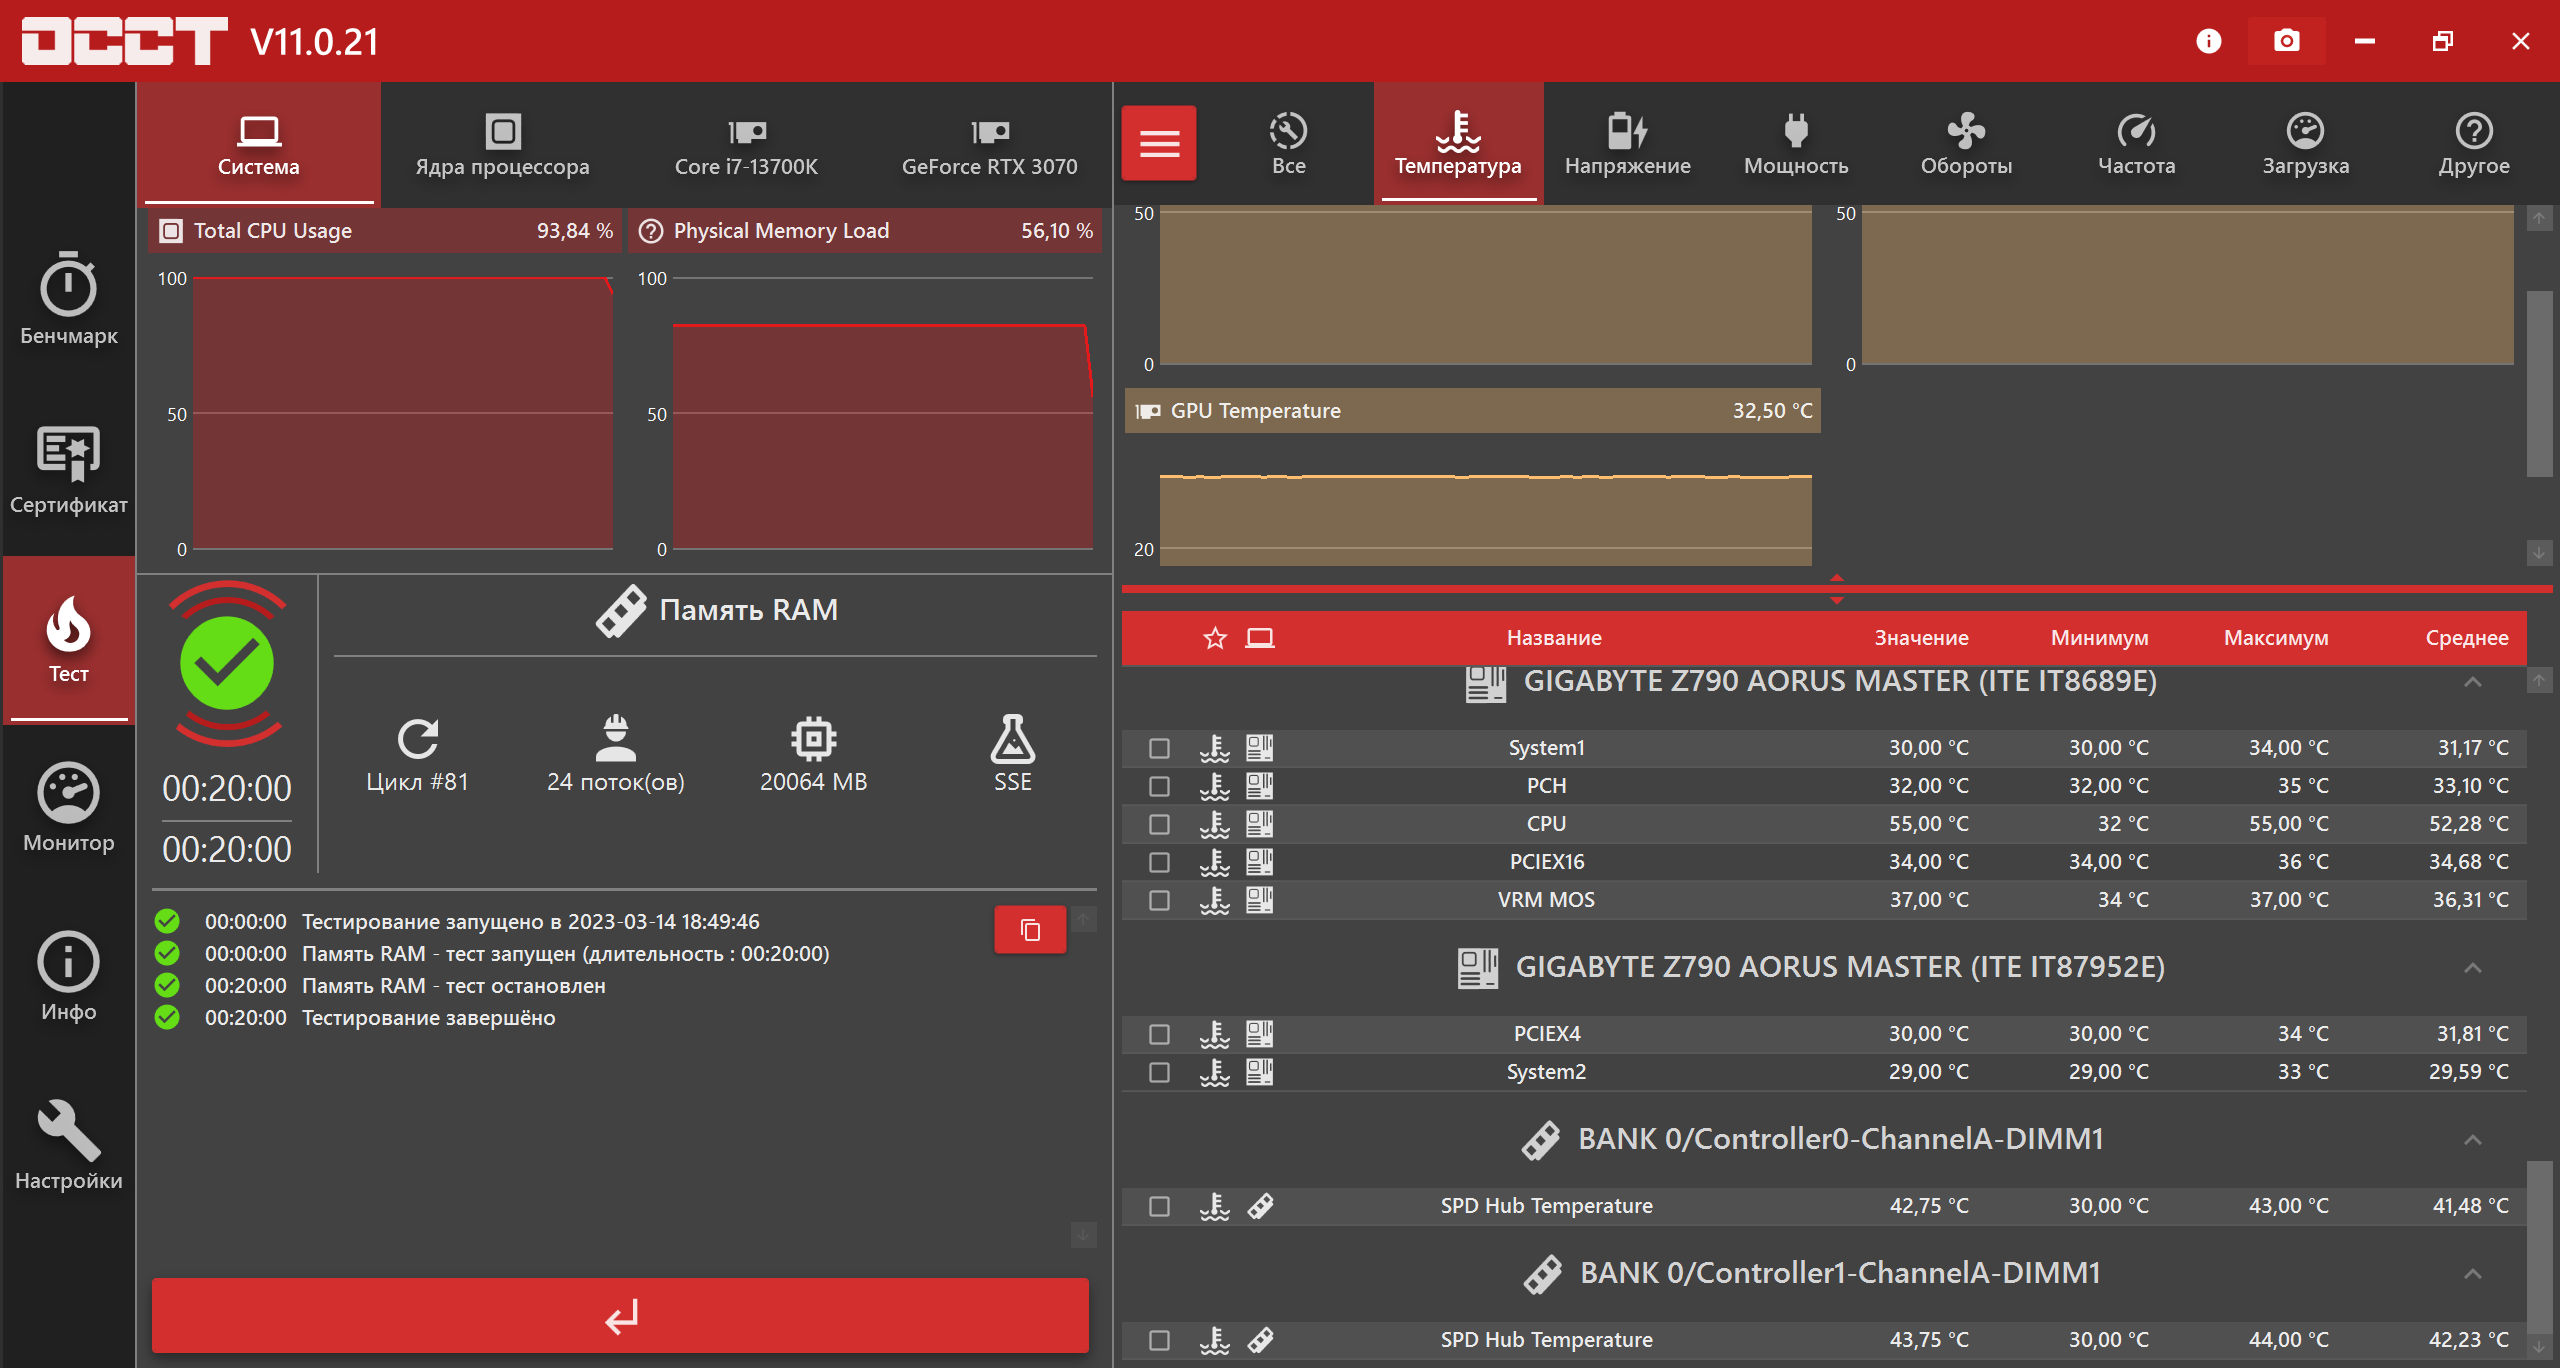Collapse the GIGABYTE ITE IT8689E sensor group

pyautogui.click(x=2472, y=682)
